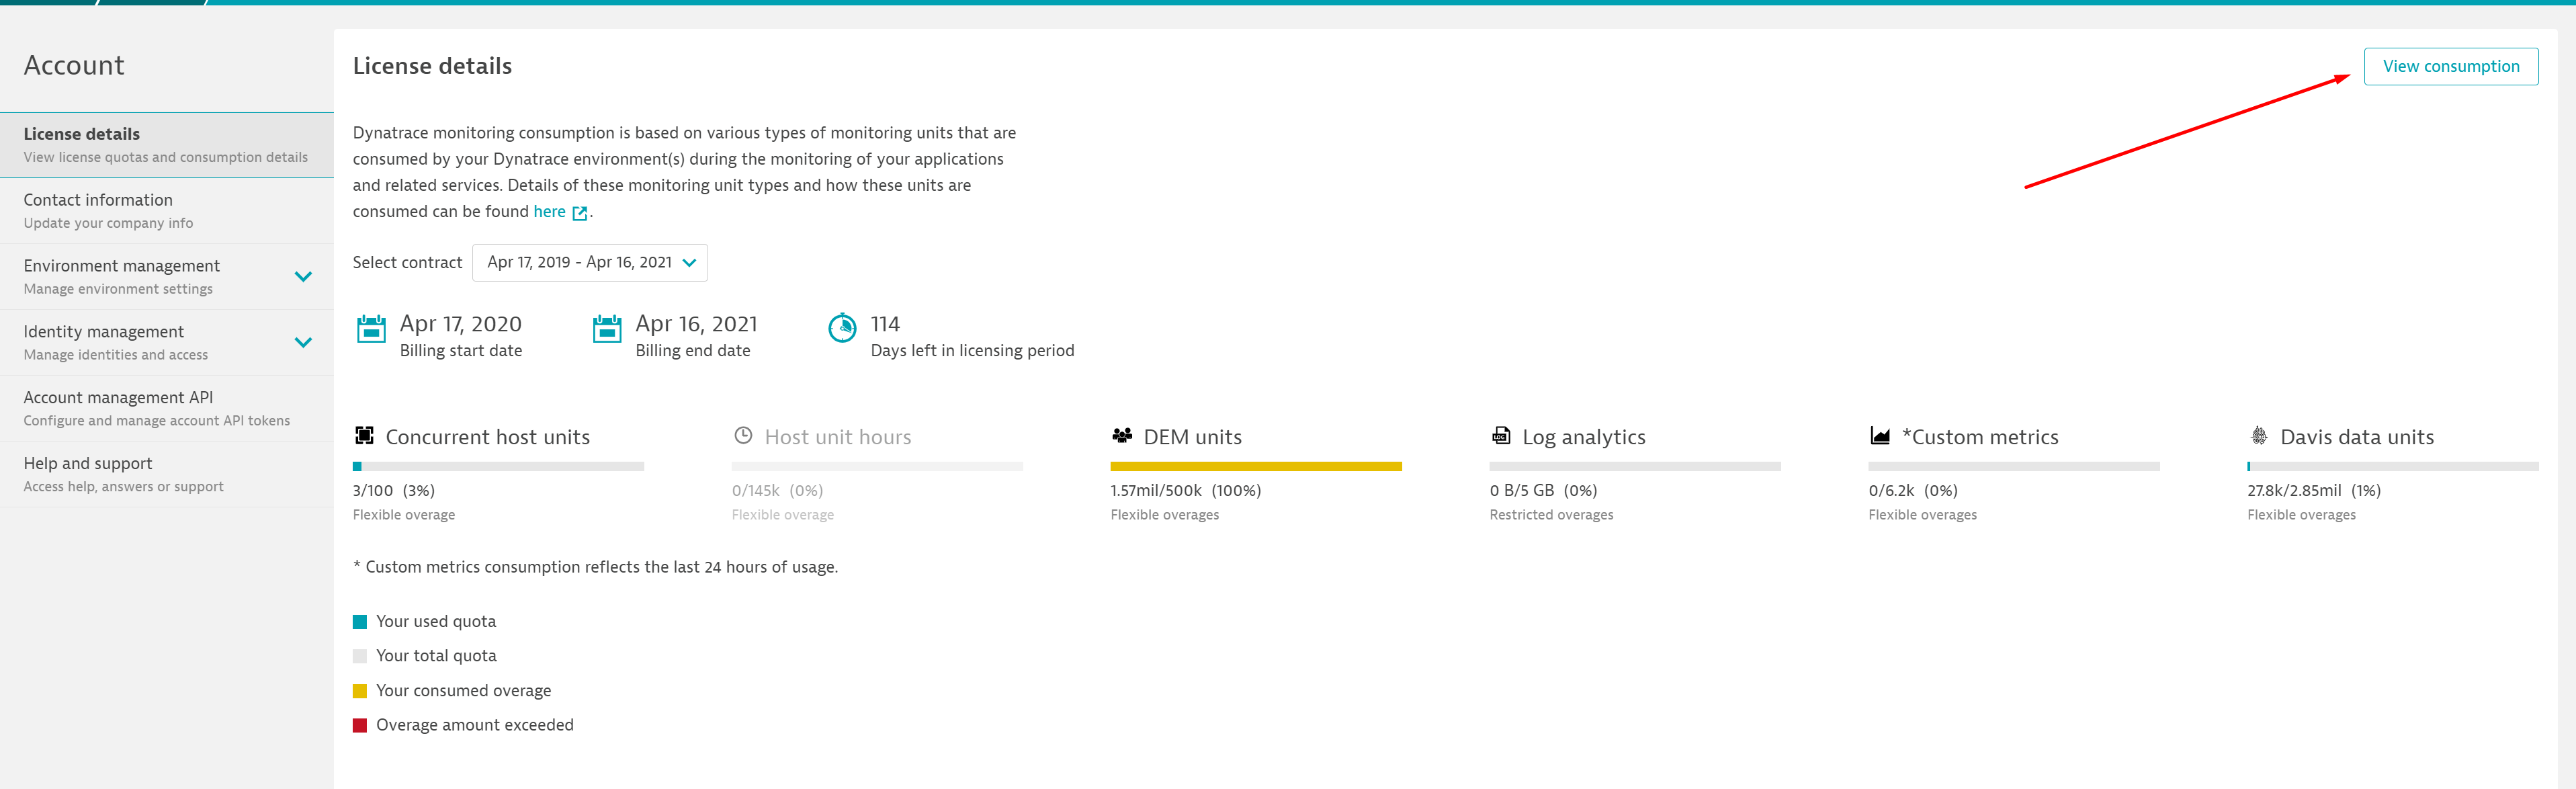Viewport: 2576px width, 789px height.
Task: Open Help and support in the sidebar
Action: coord(167,475)
